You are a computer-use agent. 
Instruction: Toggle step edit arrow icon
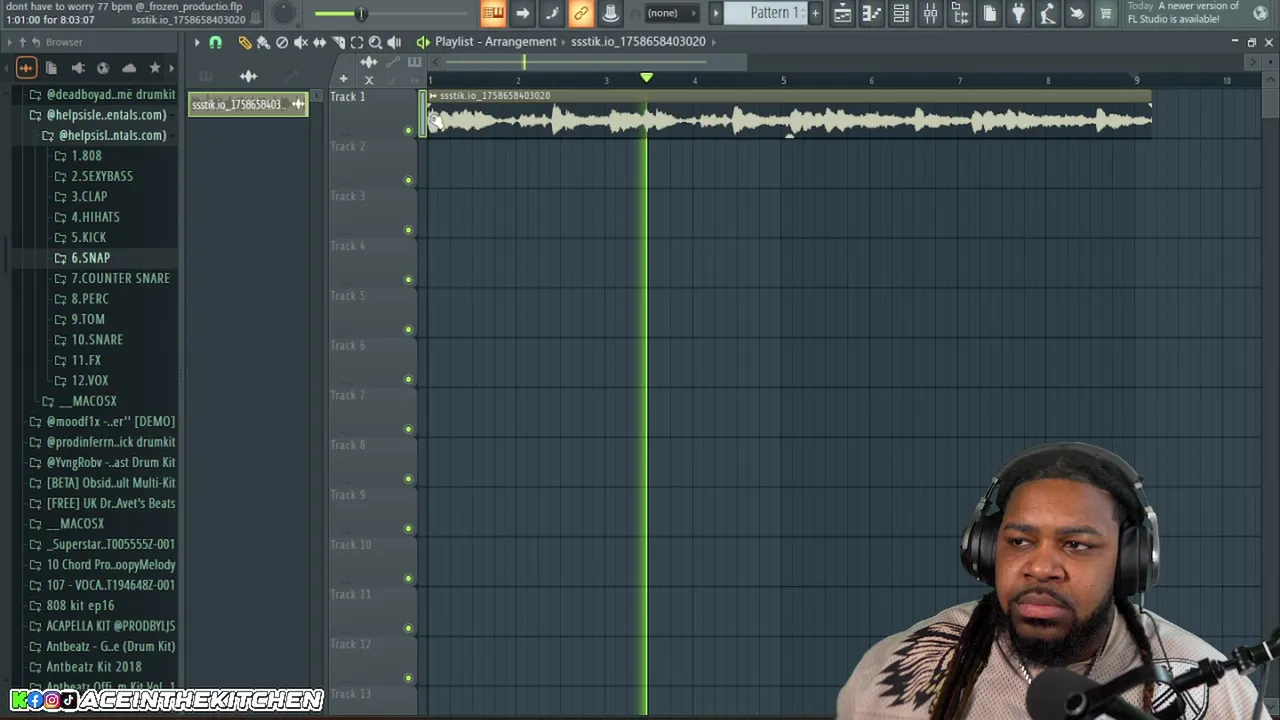(x=522, y=13)
